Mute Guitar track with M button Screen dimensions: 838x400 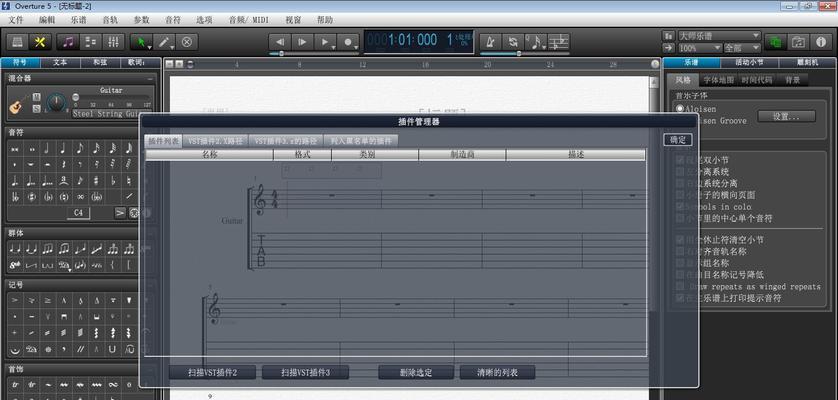click(x=36, y=97)
